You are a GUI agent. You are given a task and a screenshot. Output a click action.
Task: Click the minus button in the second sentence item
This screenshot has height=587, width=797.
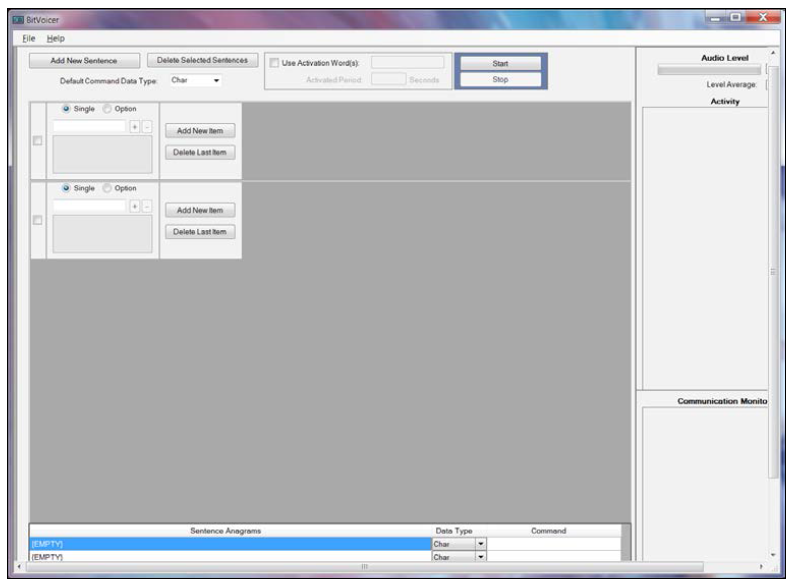pos(147,206)
